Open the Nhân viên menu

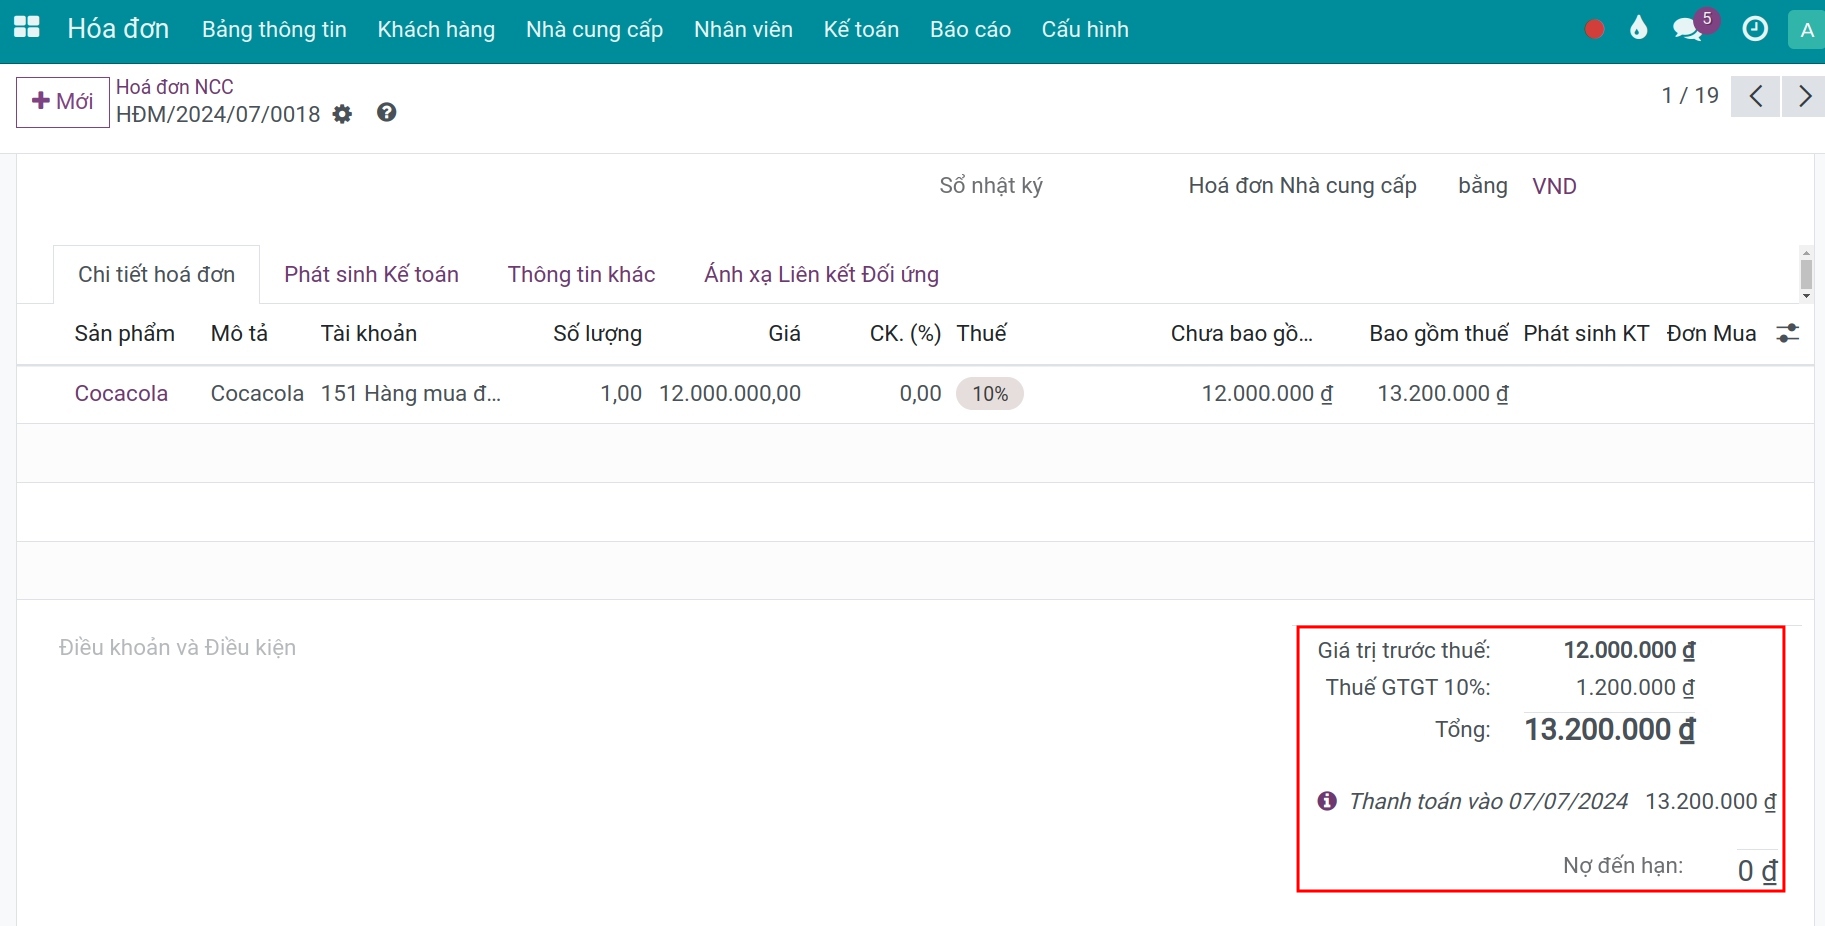743,30
